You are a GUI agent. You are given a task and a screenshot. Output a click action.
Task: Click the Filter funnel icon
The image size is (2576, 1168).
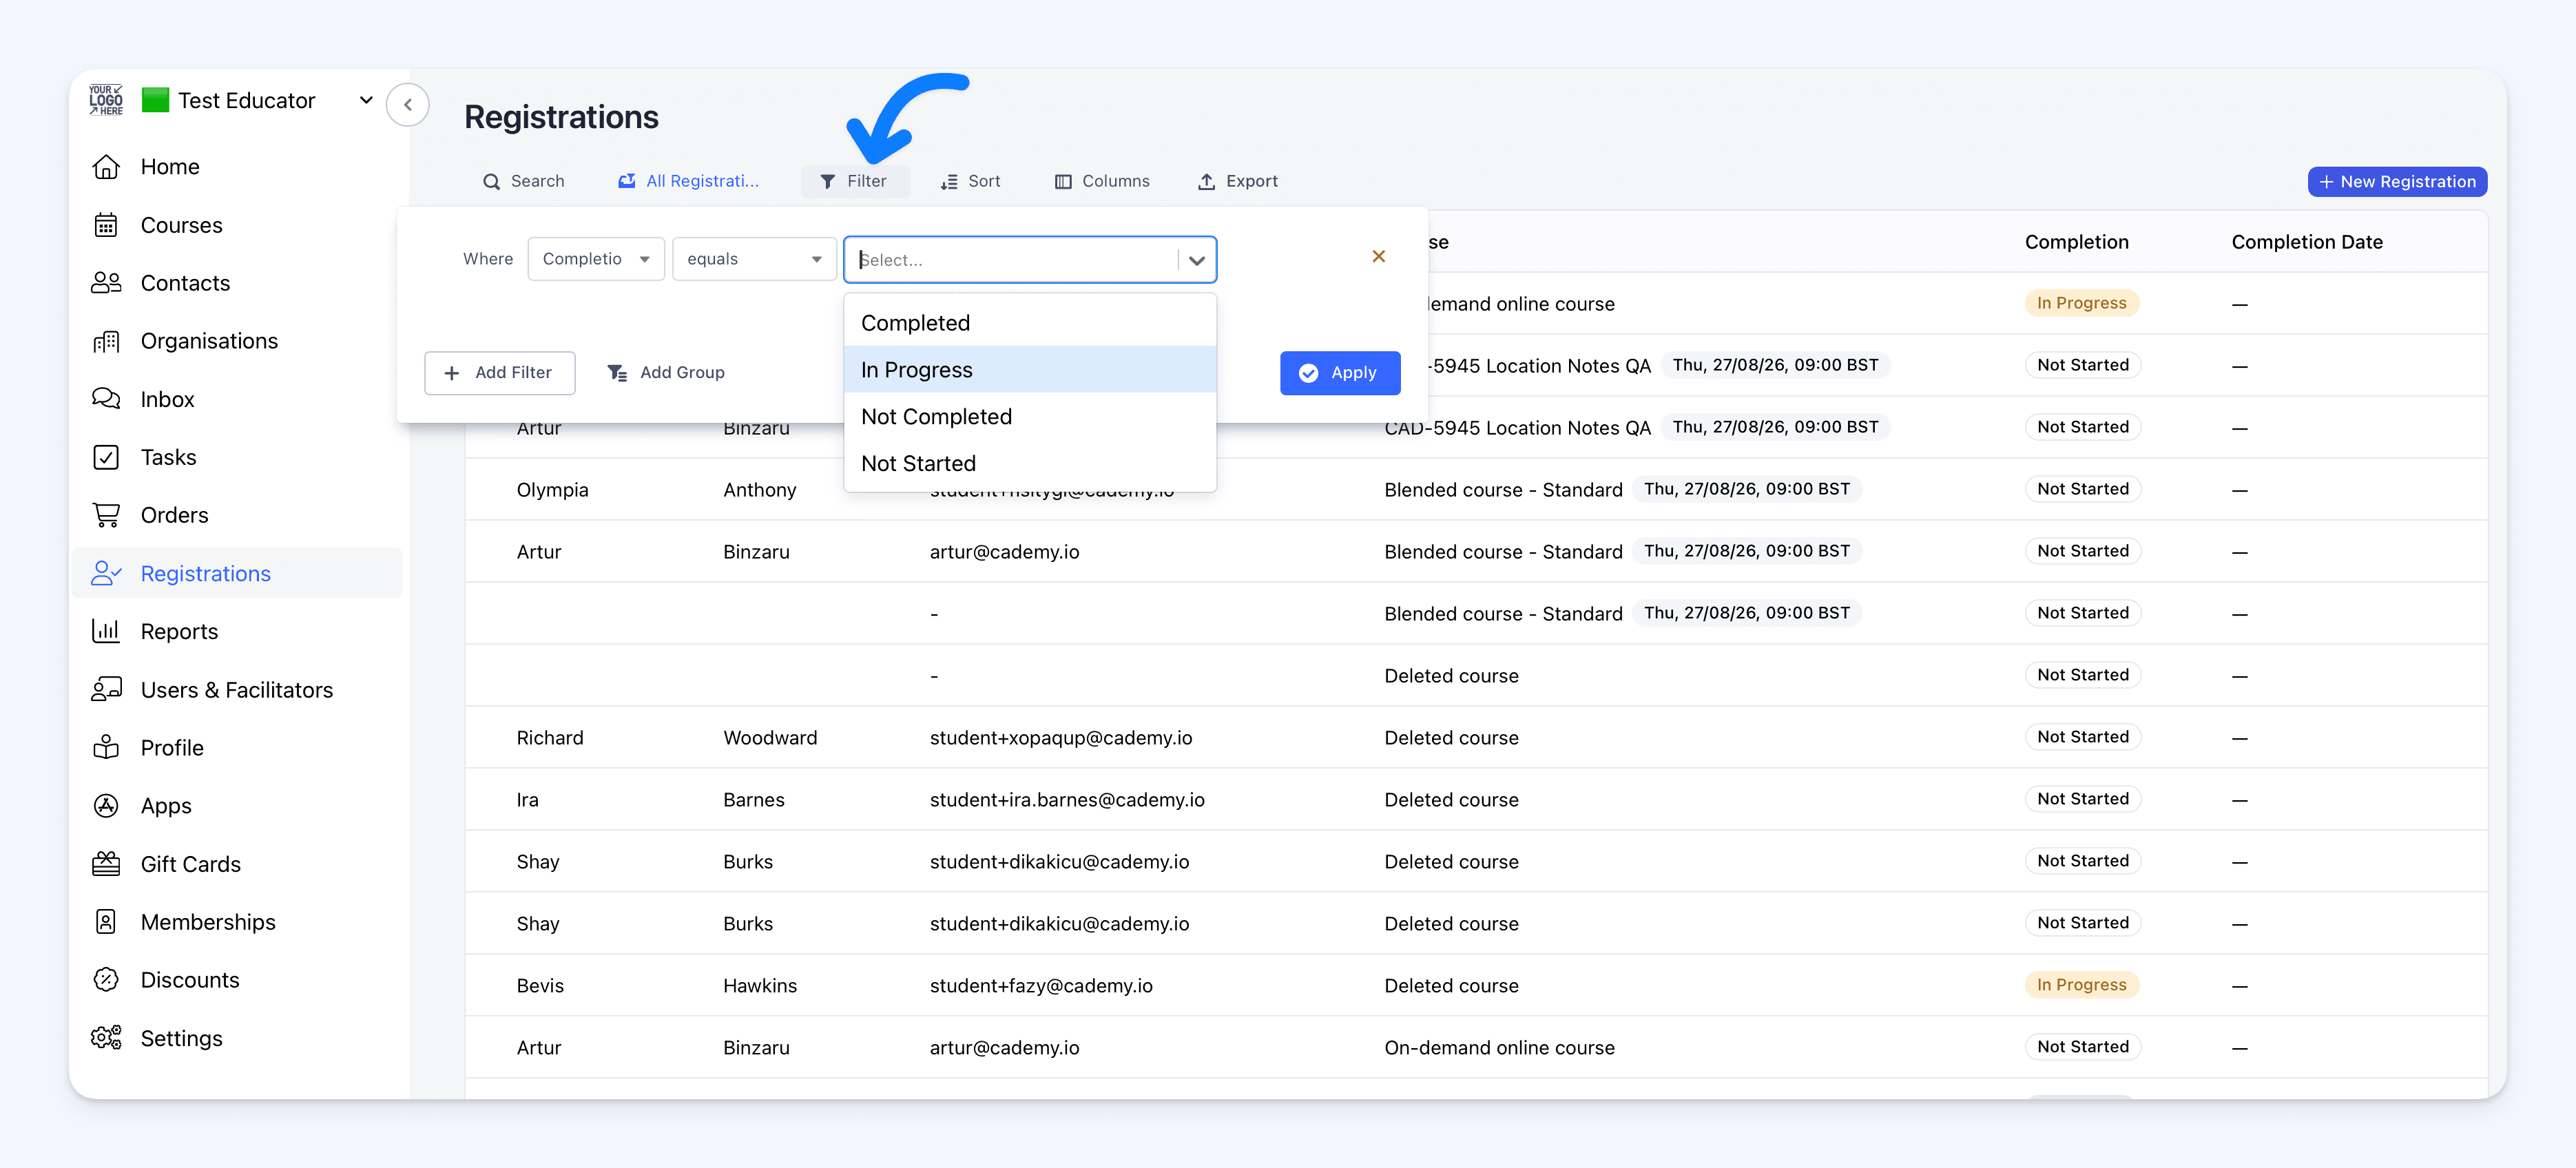pyautogui.click(x=827, y=181)
